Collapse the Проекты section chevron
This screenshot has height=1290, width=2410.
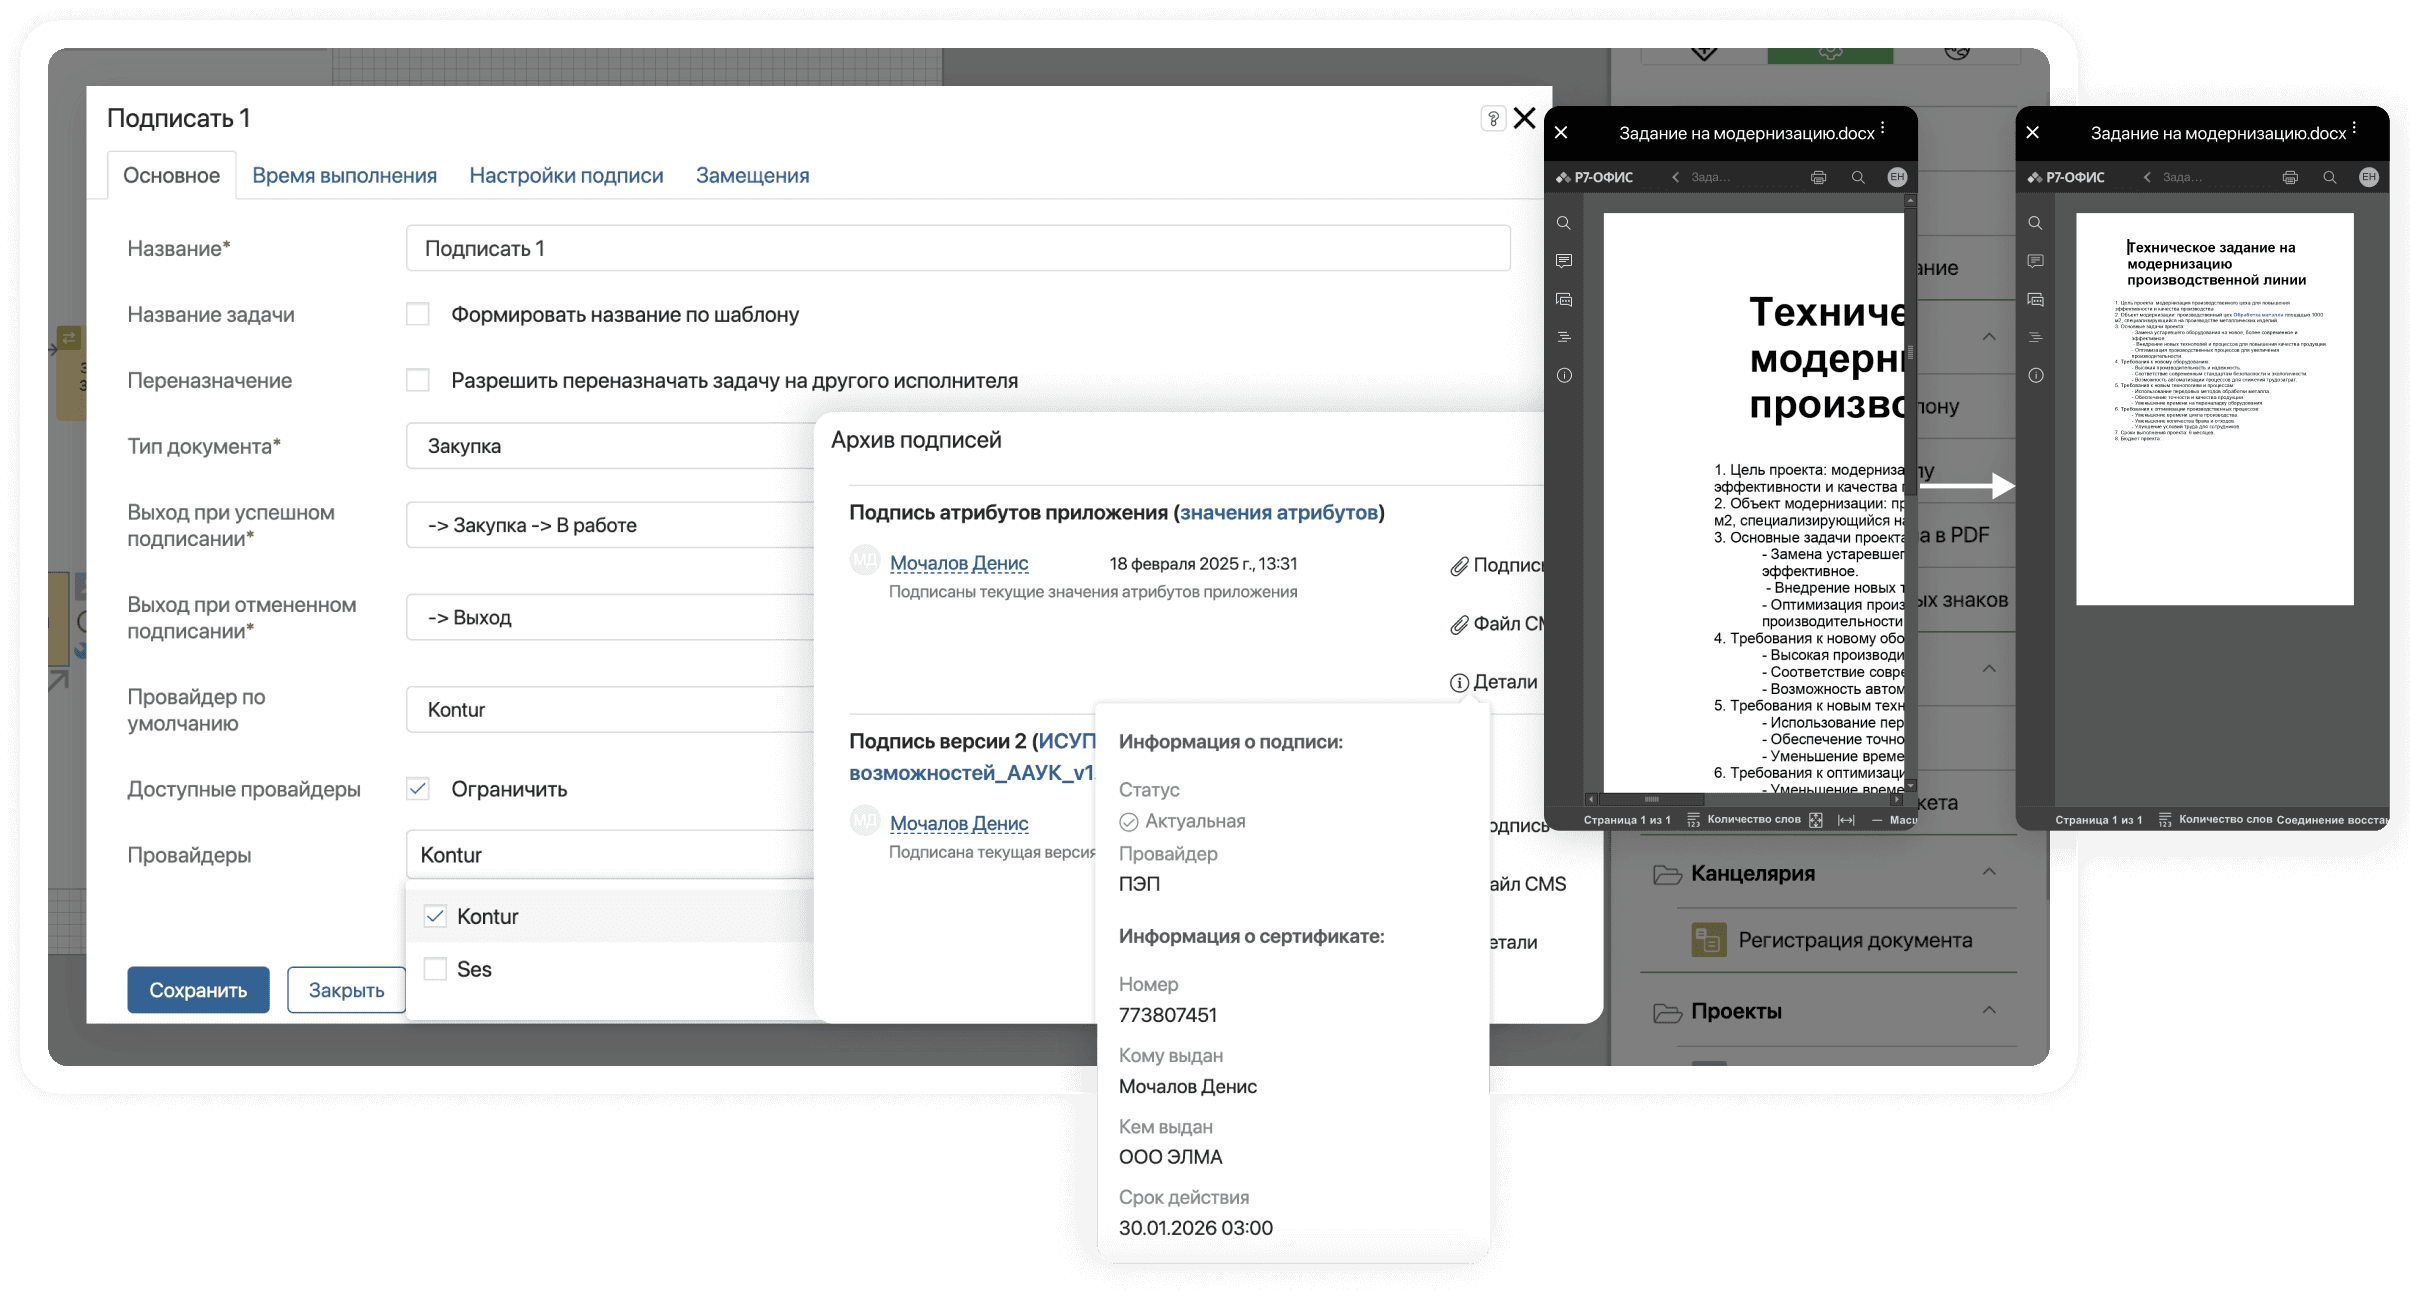[1989, 1011]
